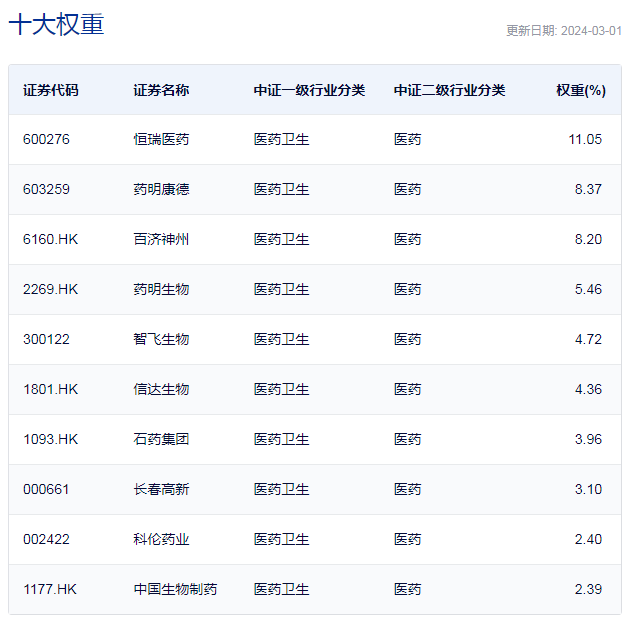Click 医药卫生 in the 恒瑞医药 row
The height and width of the screenshot is (620, 630).
(x=281, y=139)
